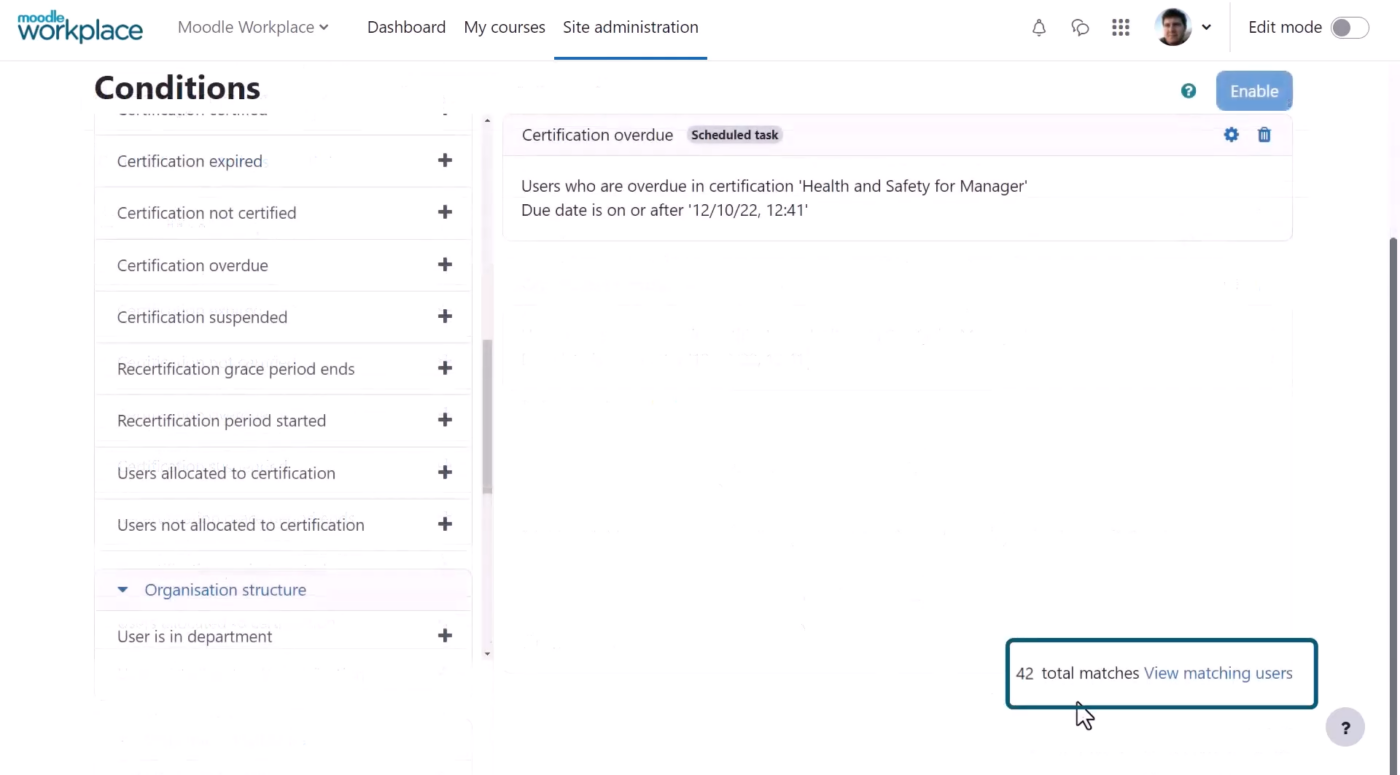Edit Certification overdue settings via gear icon

[1231, 134]
